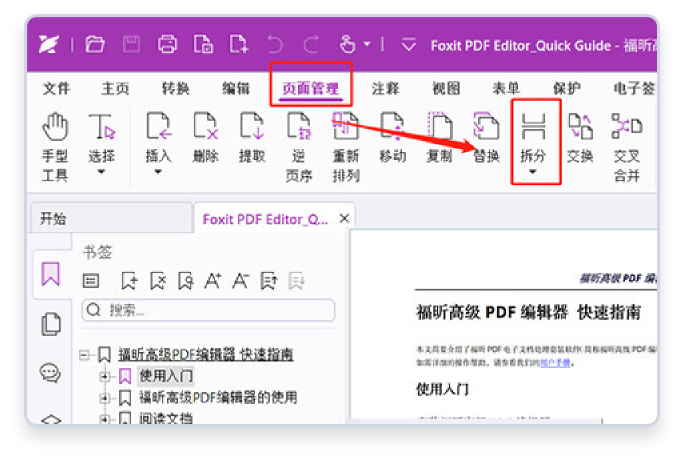684x461 pixels.
Task: Click the new blank page icon
Action: (x=239, y=44)
